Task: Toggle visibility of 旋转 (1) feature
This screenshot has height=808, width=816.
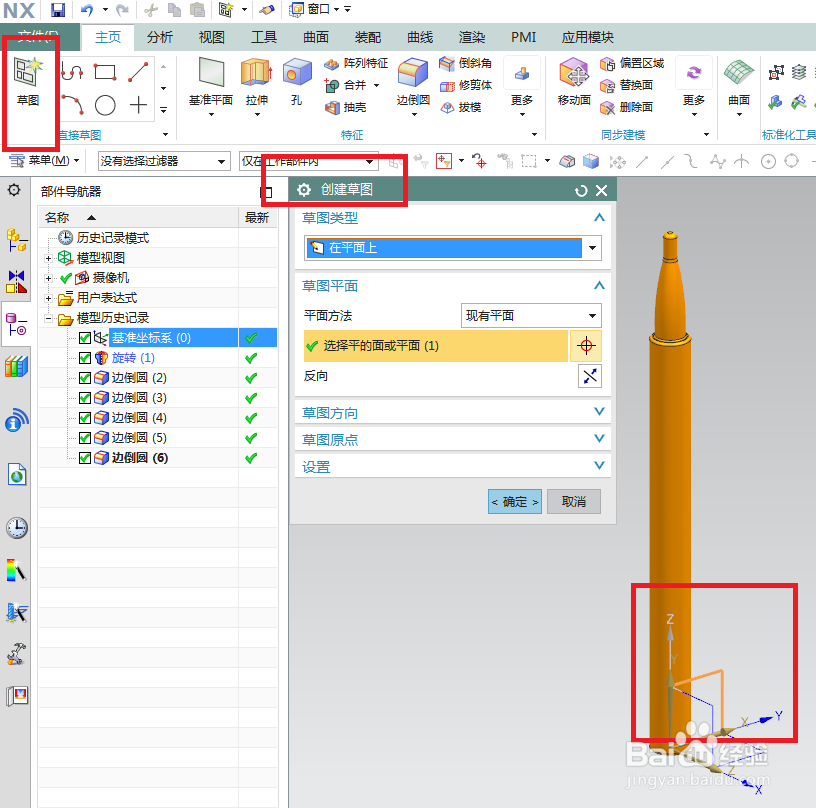Action: coord(85,357)
